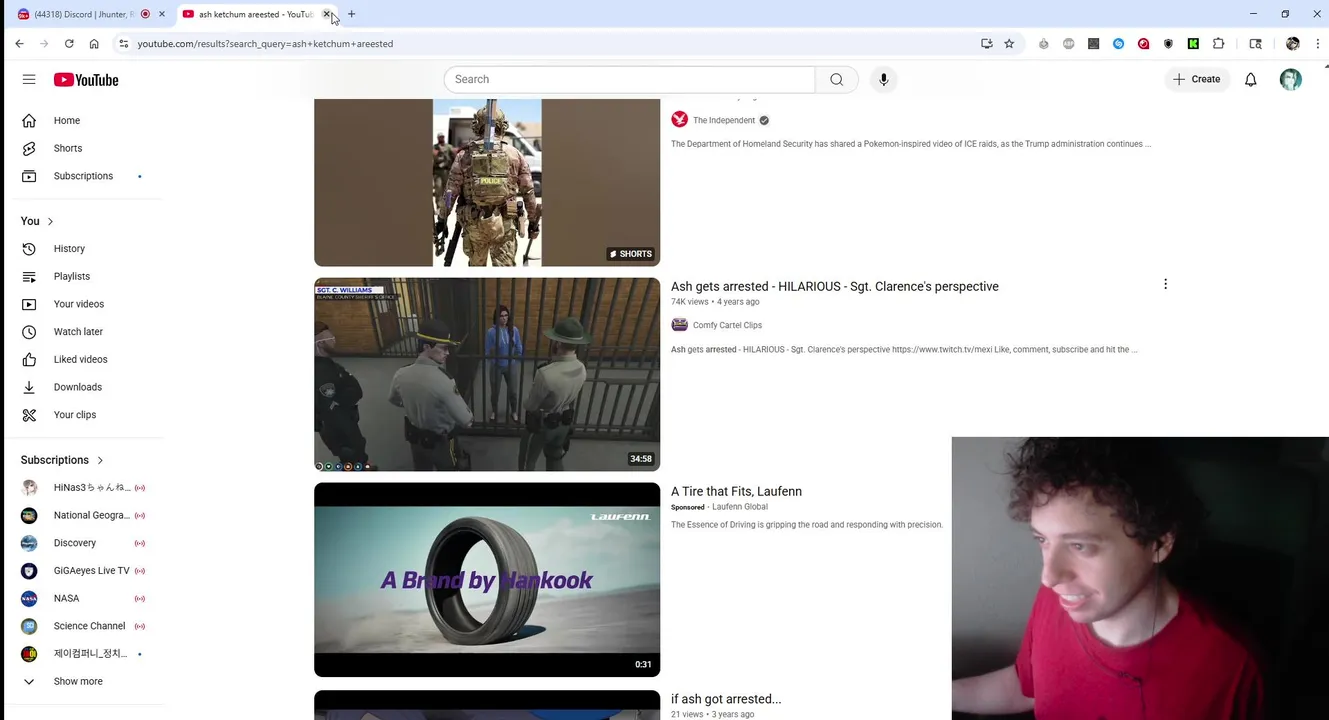Open The Independent channel avatar

[x=680, y=120]
